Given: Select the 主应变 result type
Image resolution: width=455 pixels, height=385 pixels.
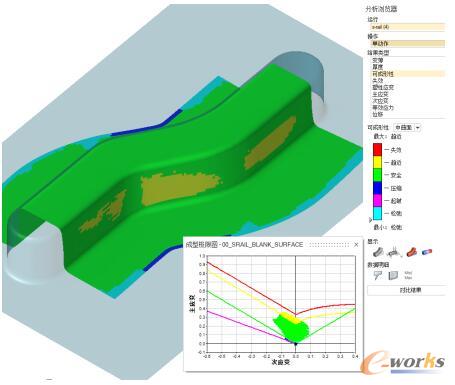Looking at the screenshot, I should [380, 94].
